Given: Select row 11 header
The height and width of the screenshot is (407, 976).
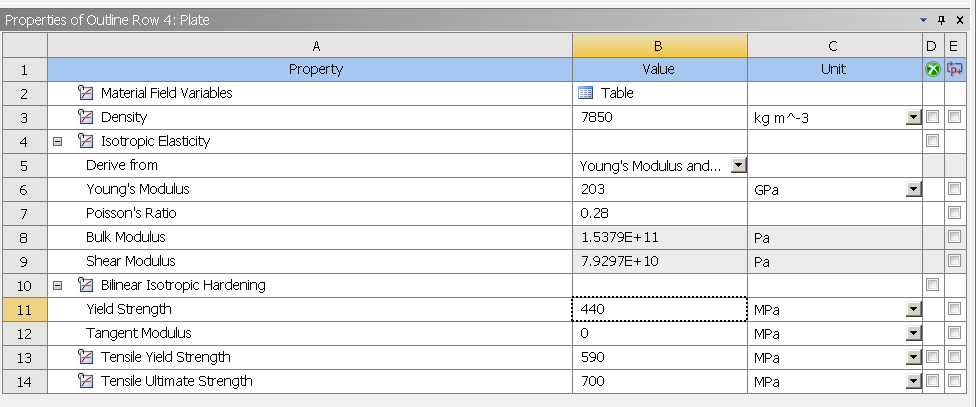Looking at the screenshot, I should pos(25,309).
